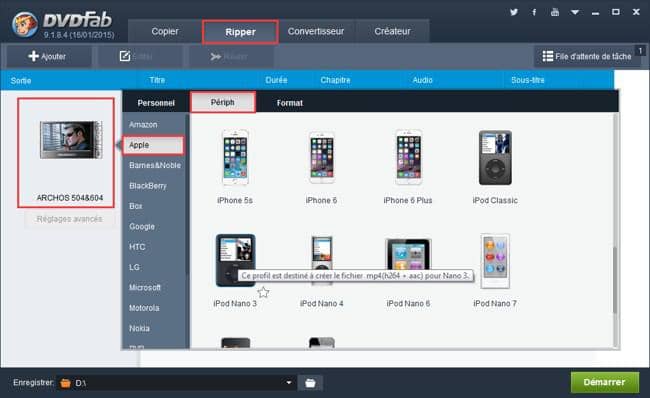
Task: Select HTC in the brand list
Action: [x=137, y=247]
